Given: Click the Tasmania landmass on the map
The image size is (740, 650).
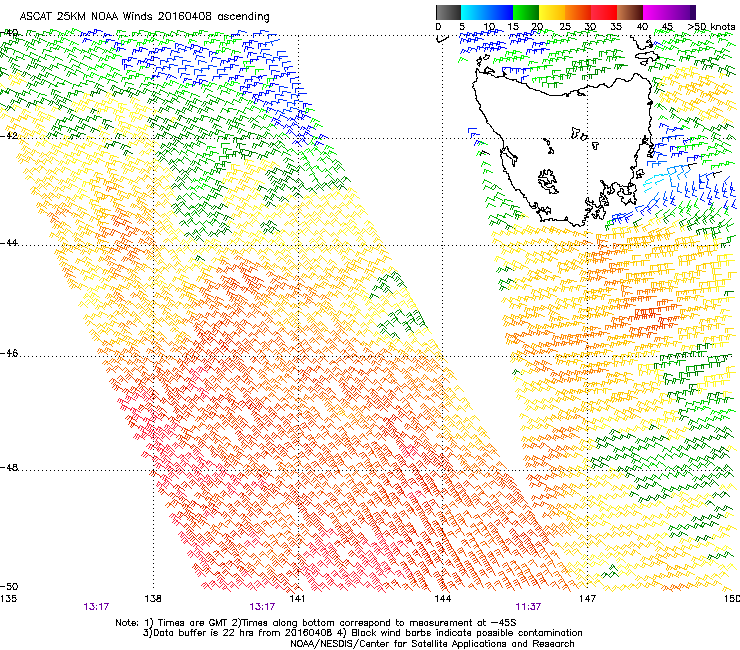Looking at the screenshot, I should pyautogui.click(x=562, y=151).
